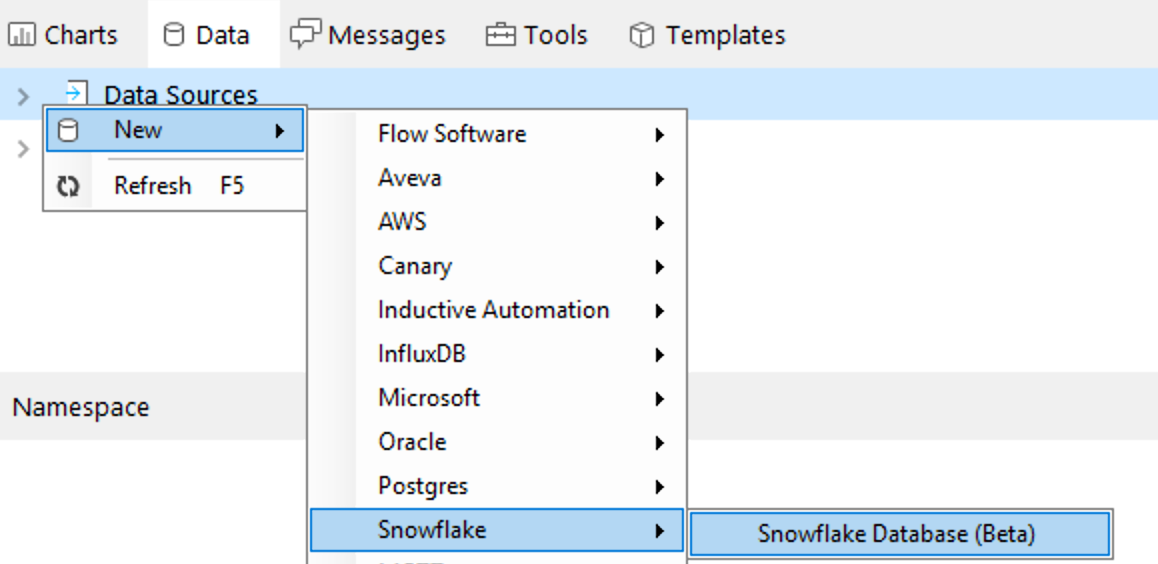1158x564 pixels.
Task: Select the Tools tab
Action: [536, 35]
